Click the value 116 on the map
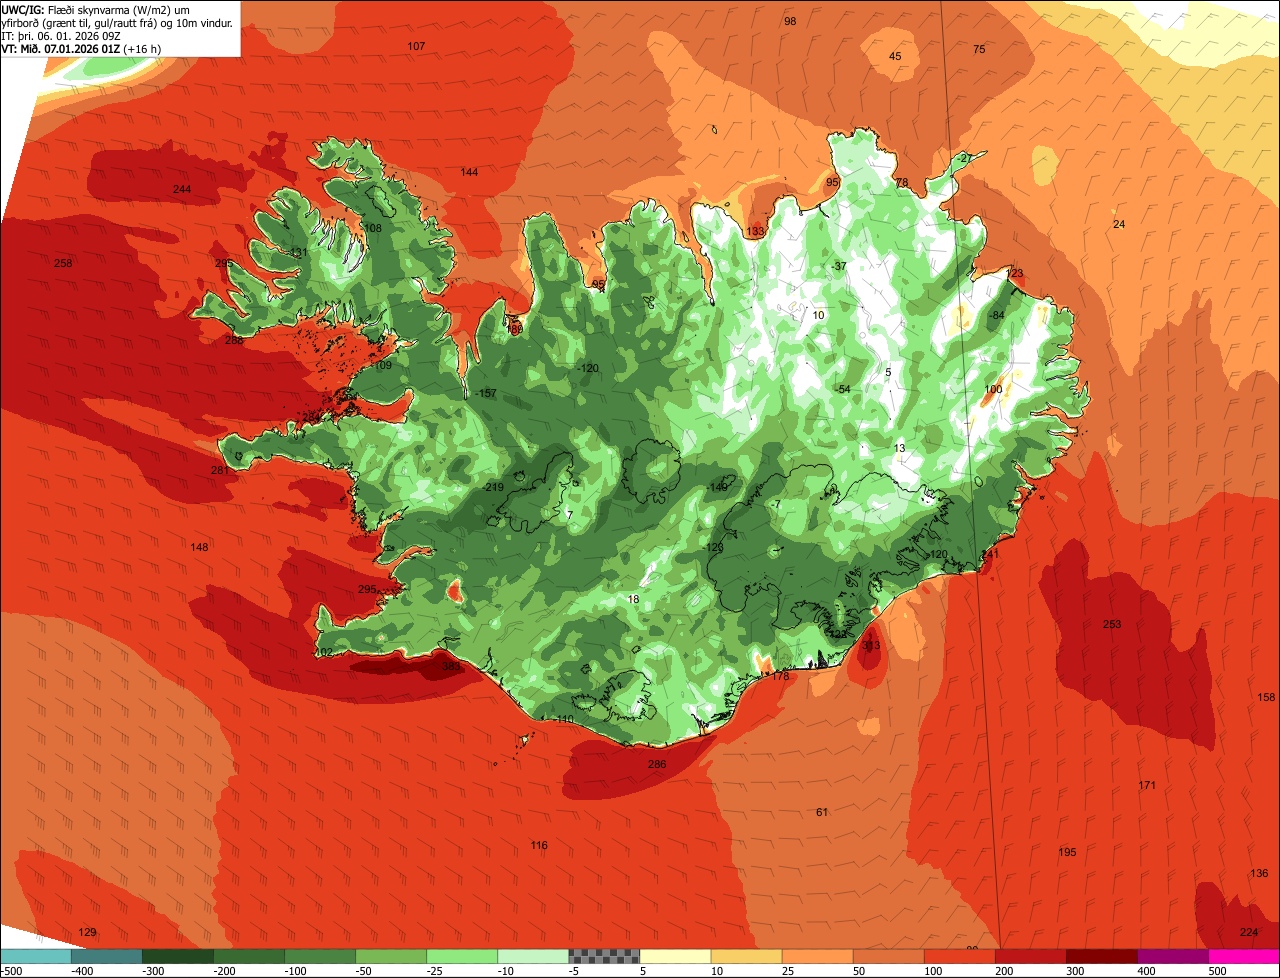 [539, 846]
